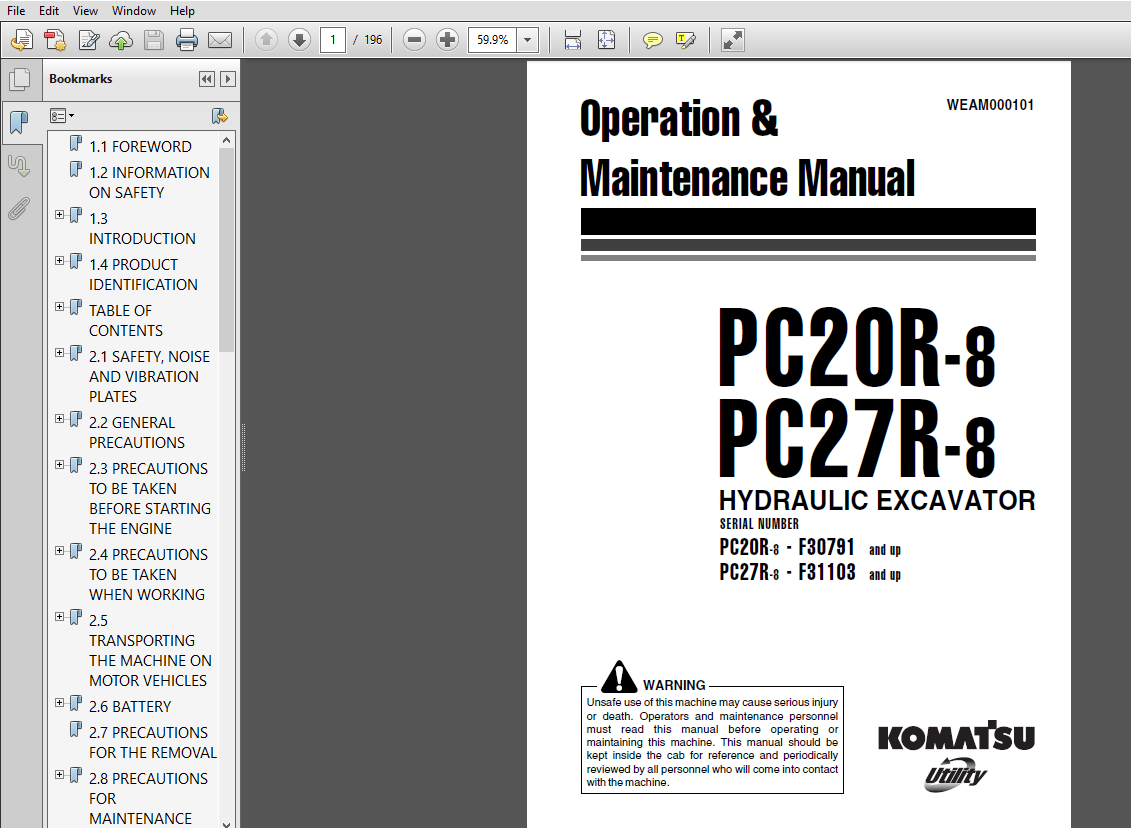This screenshot has height=828, width=1131.
Task: Open 1.2 INFORMATION ON SAFETY bookmark
Action: pyautogui.click(x=149, y=182)
